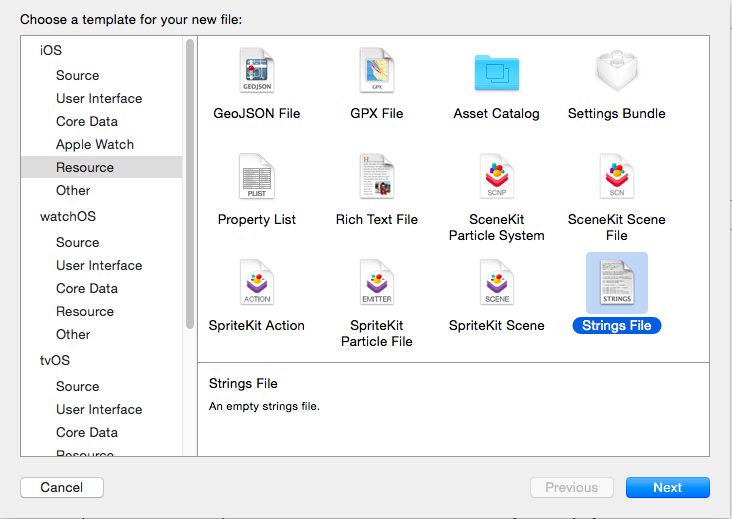Pick the SpriteKit Particle File icon
This screenshot has height=519, width=732.
tap(377, 284)
